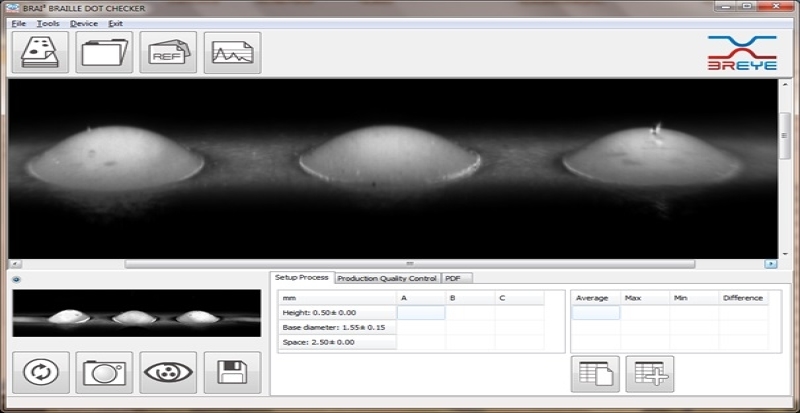Select the REF reference icon
Screen dimensions: 800x413
[168, 53]
